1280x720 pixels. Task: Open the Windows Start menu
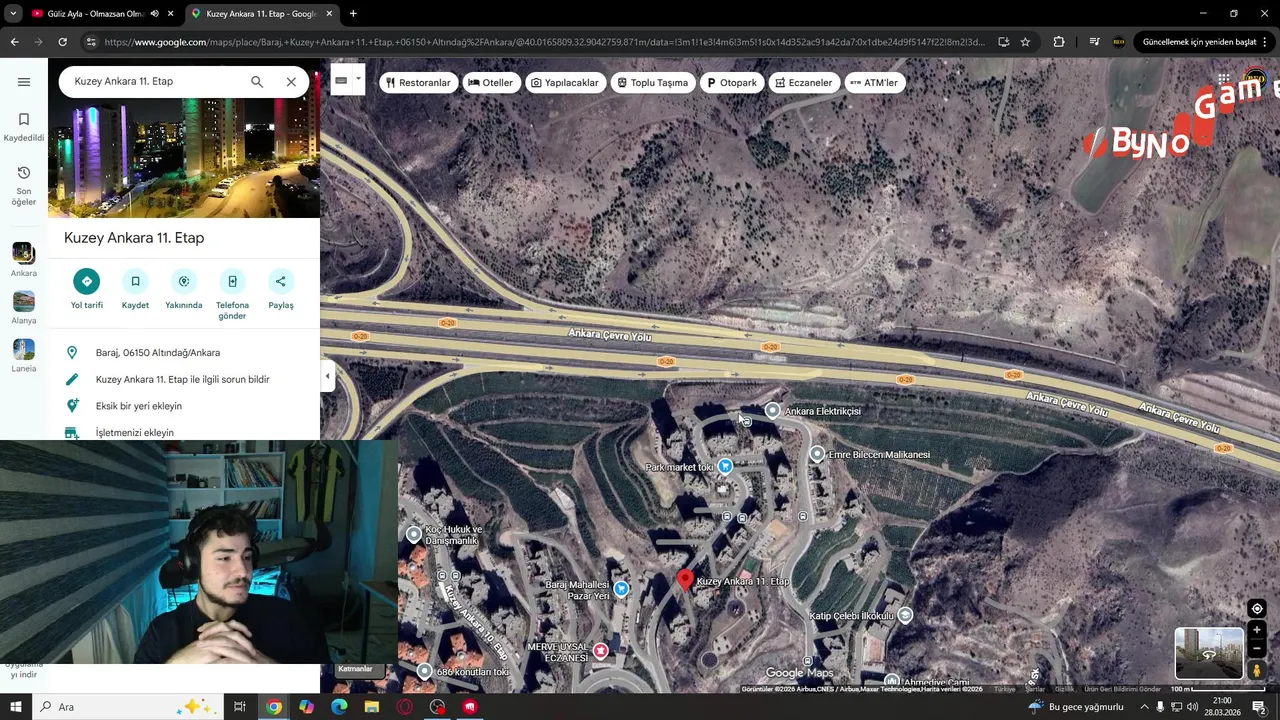[16, 707]
